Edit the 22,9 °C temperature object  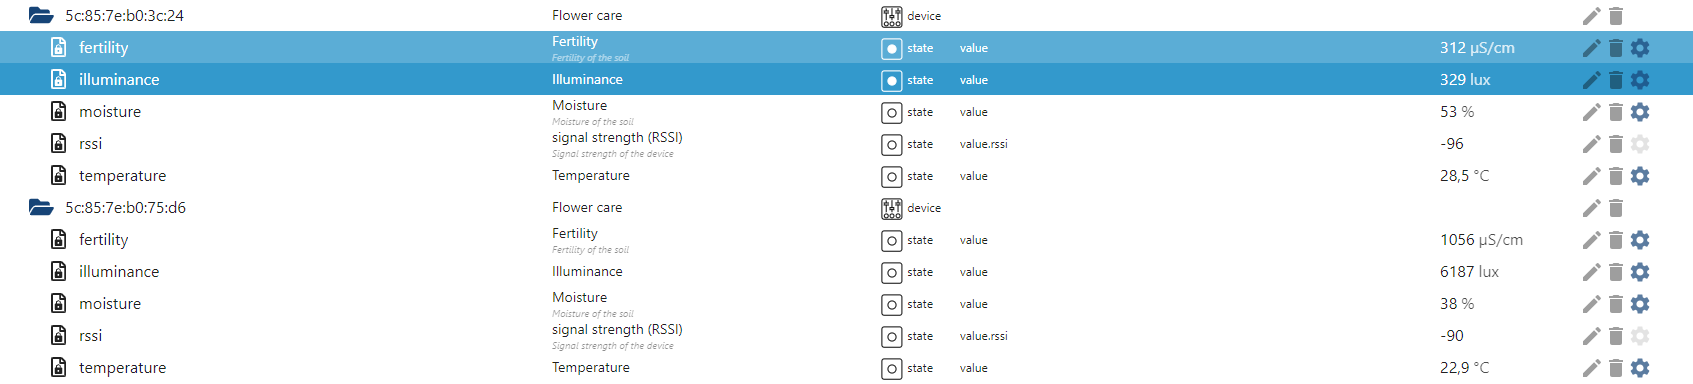point(1591,368)
